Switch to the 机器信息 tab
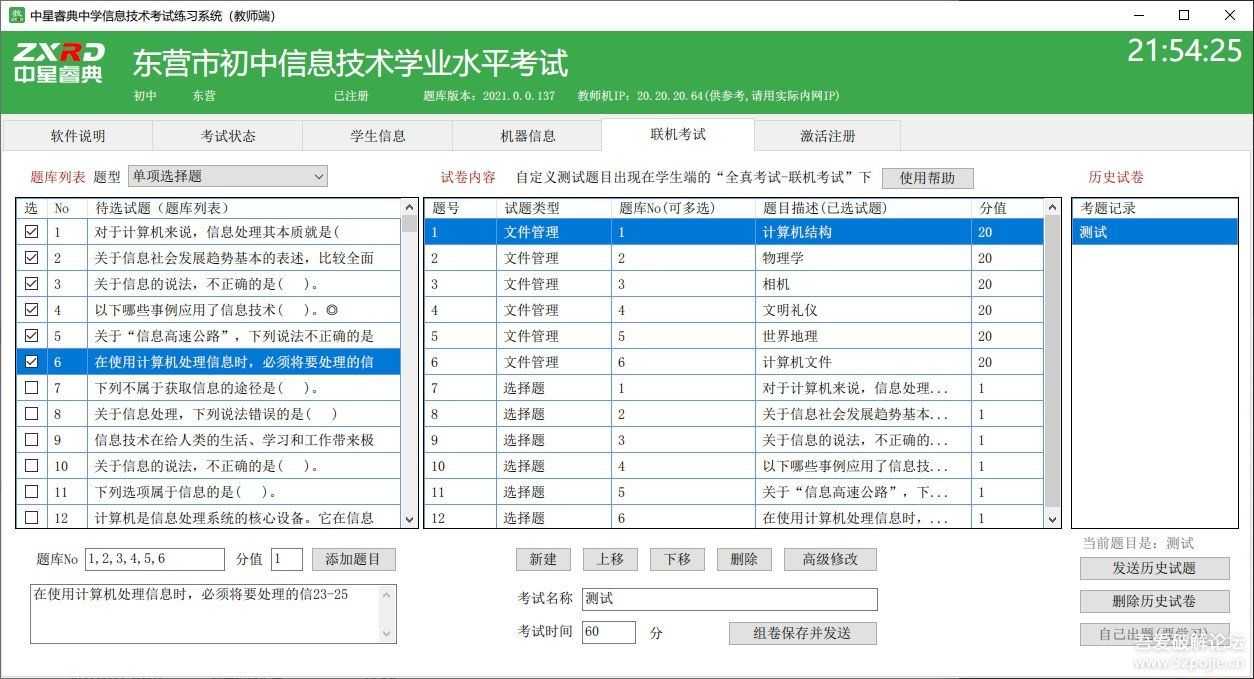The image size is (1254, 679). (x=527, y=135)
